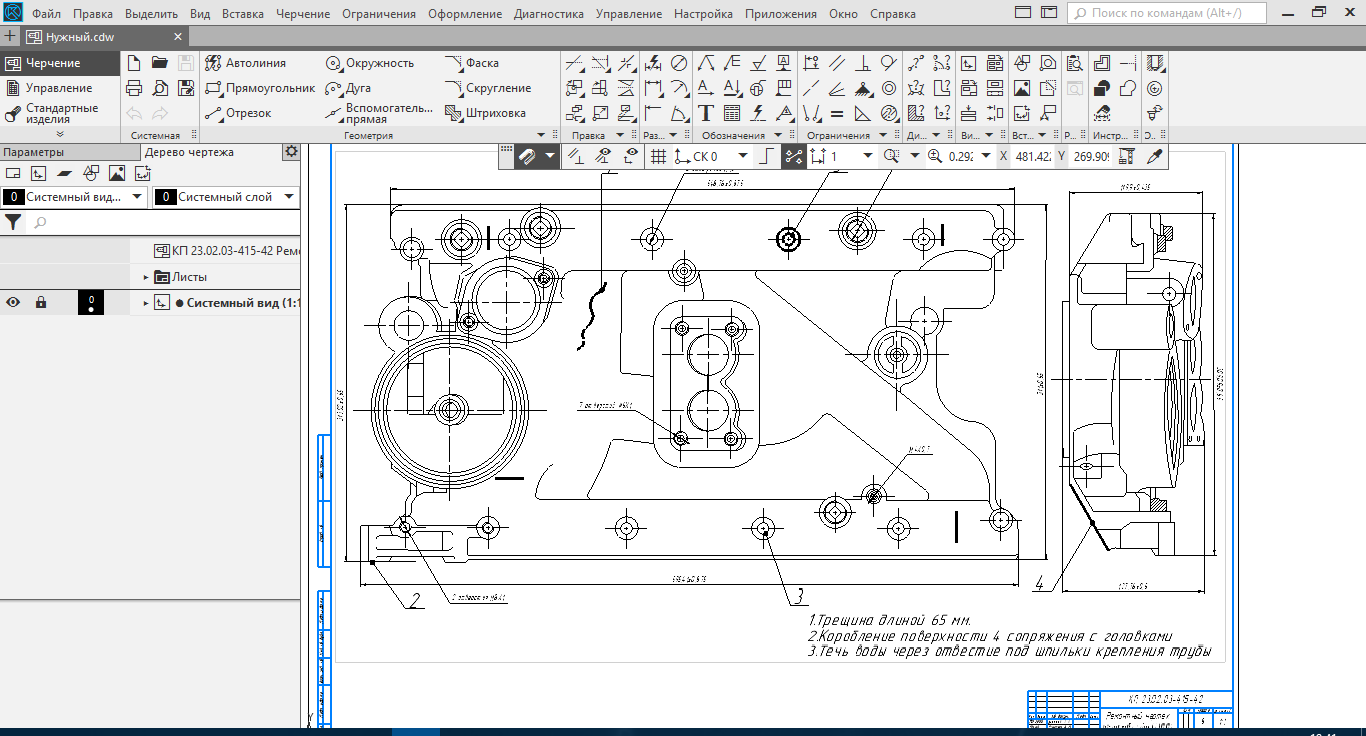This screenshot has width=1366, height=736.
Task: Click the spiral icon in right panel
Action: (1155, 88)
